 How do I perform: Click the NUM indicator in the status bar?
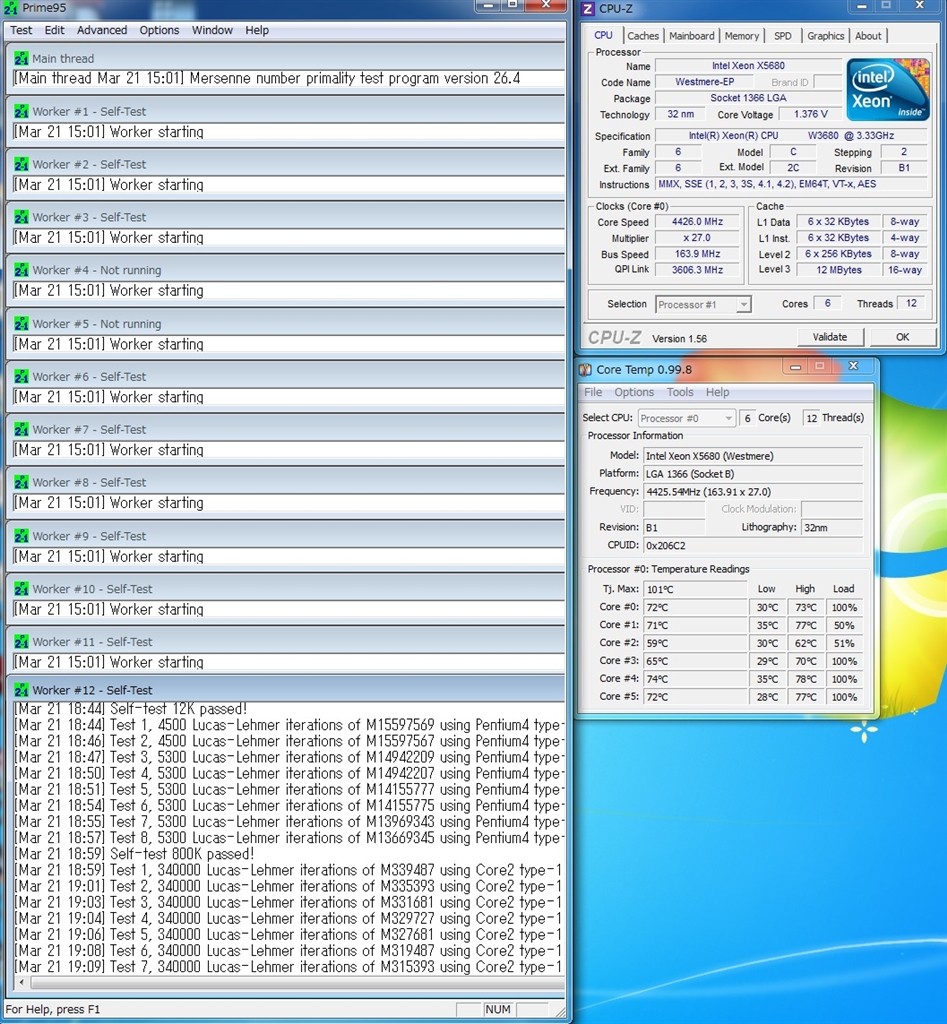pyautogui.click(x=498, y=1009)
